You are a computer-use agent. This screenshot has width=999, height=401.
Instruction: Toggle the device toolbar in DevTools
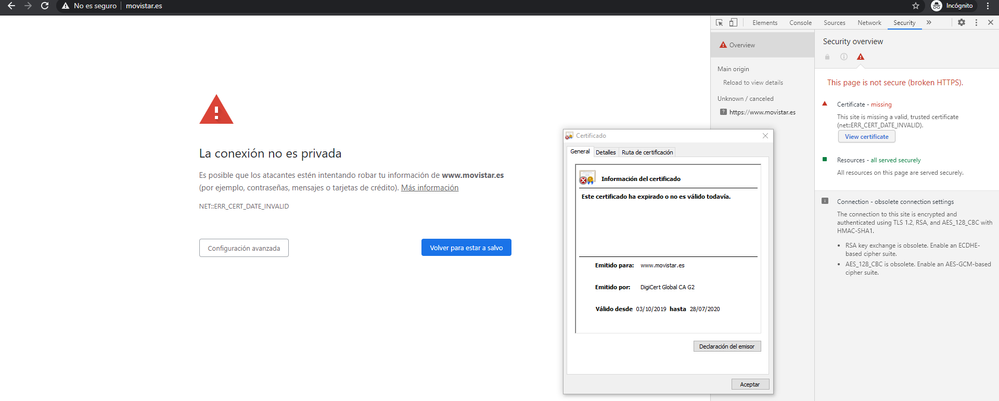733,22
